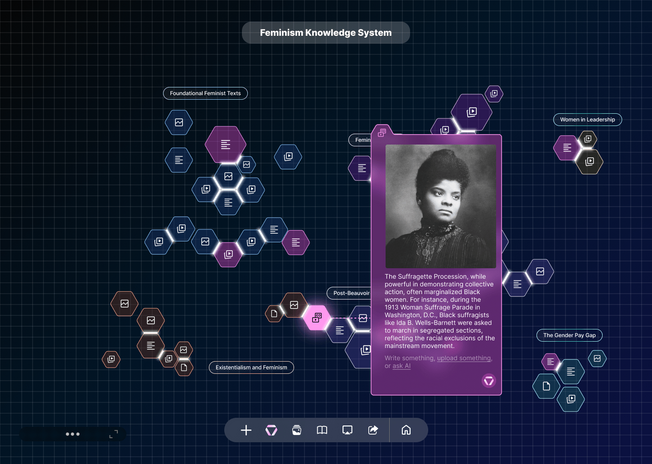Click the card stack icon on the card's tab
Image resolution: width=652 pixels, height=464 pixels.
click(382, 133)
